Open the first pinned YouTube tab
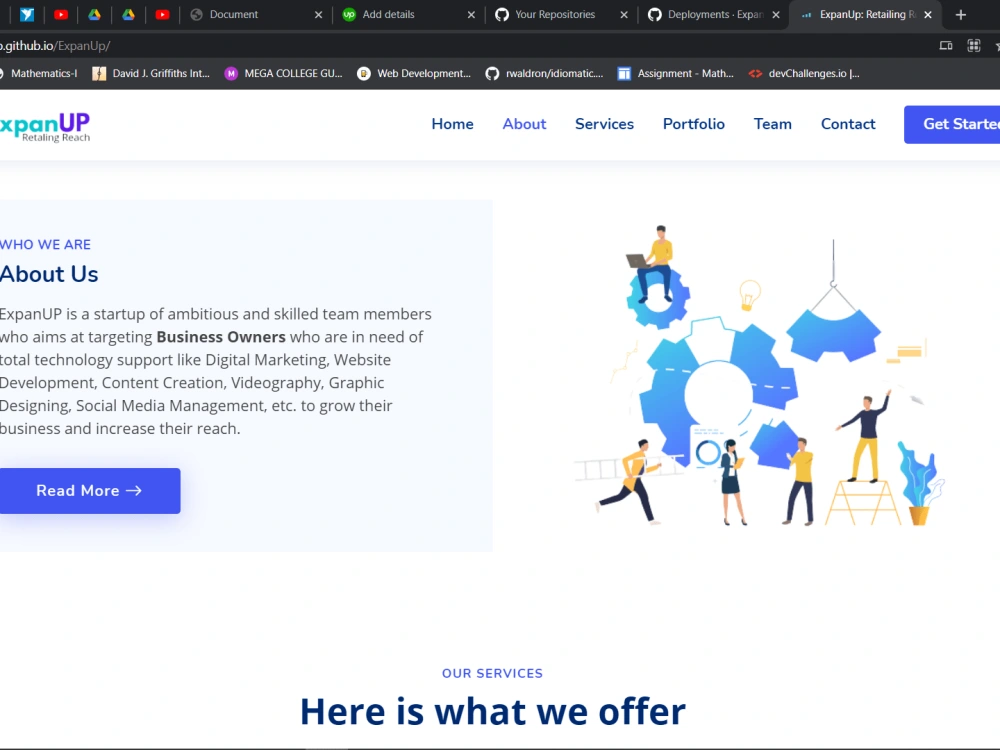Image resolution: width=1000 pixels, height=750 pixels. tap(61, 14)
